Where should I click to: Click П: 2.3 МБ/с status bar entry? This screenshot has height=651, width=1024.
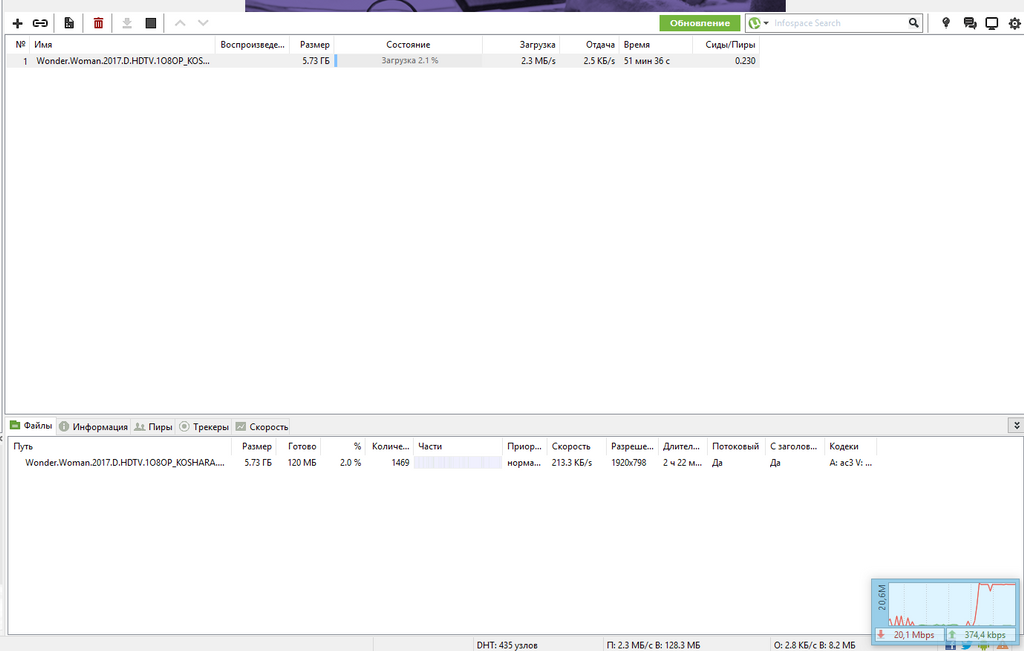tap(653, 645)
